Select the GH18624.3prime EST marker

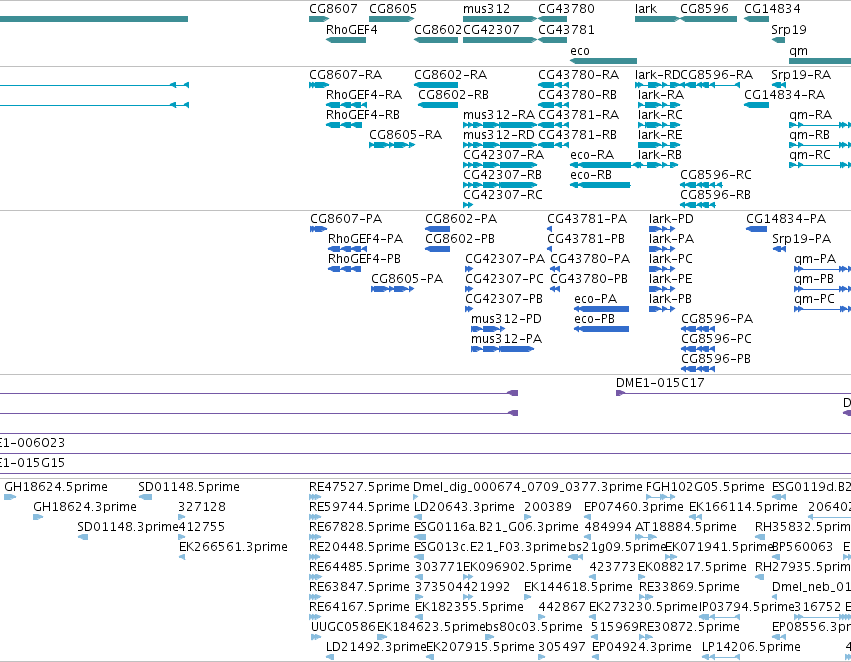[x=37, y=517]
